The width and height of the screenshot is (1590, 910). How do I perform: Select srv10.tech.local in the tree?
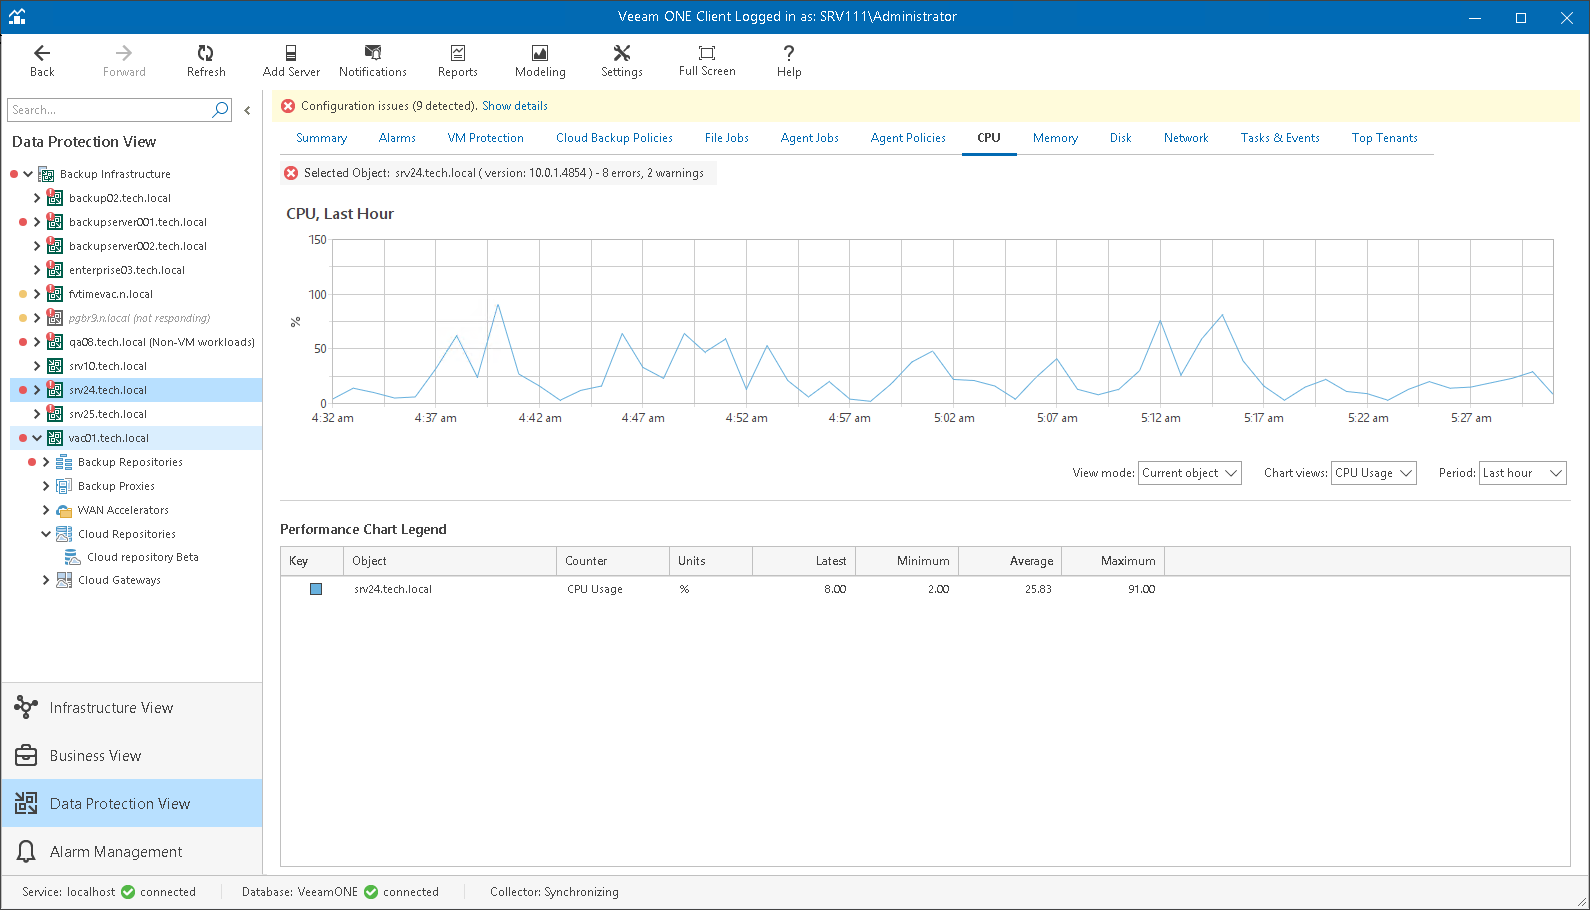[108, 366]
